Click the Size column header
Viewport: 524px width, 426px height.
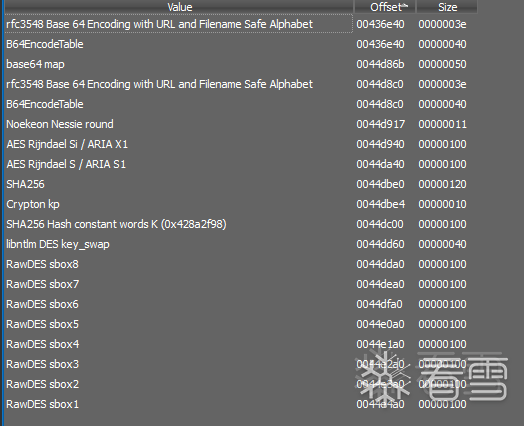447,7
